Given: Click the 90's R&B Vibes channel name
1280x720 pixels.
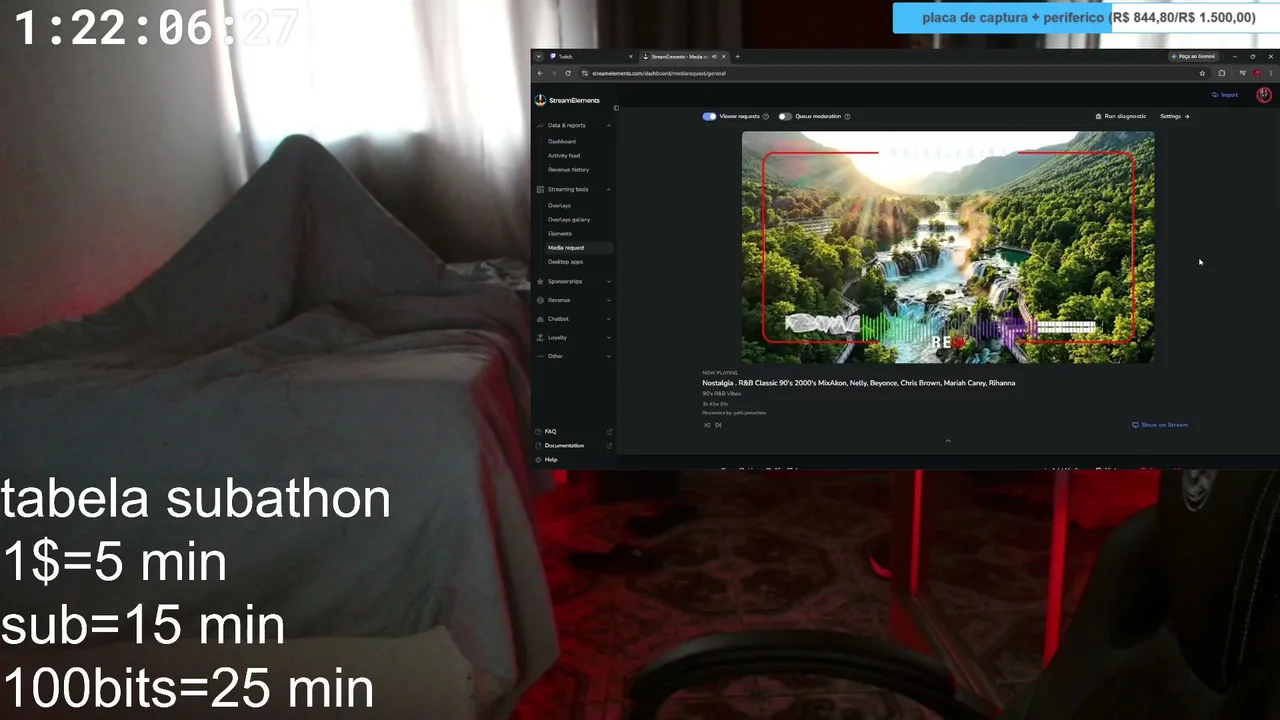Looking at the screenshot, I should (721, 393).
